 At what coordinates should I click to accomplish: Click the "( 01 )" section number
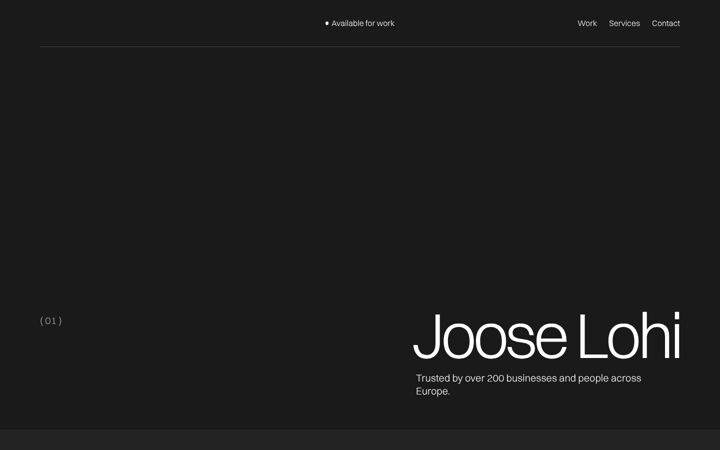tap(51, 321)
